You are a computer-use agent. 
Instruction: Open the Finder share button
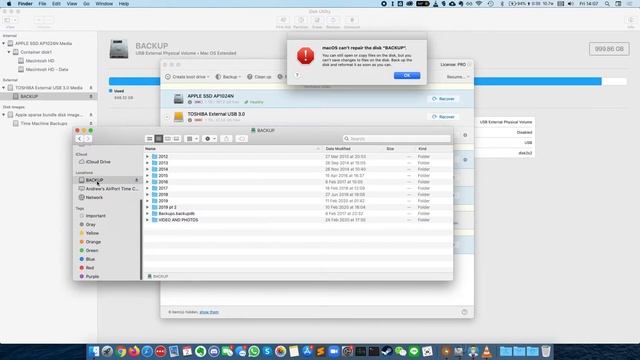(x=226, y=139)
